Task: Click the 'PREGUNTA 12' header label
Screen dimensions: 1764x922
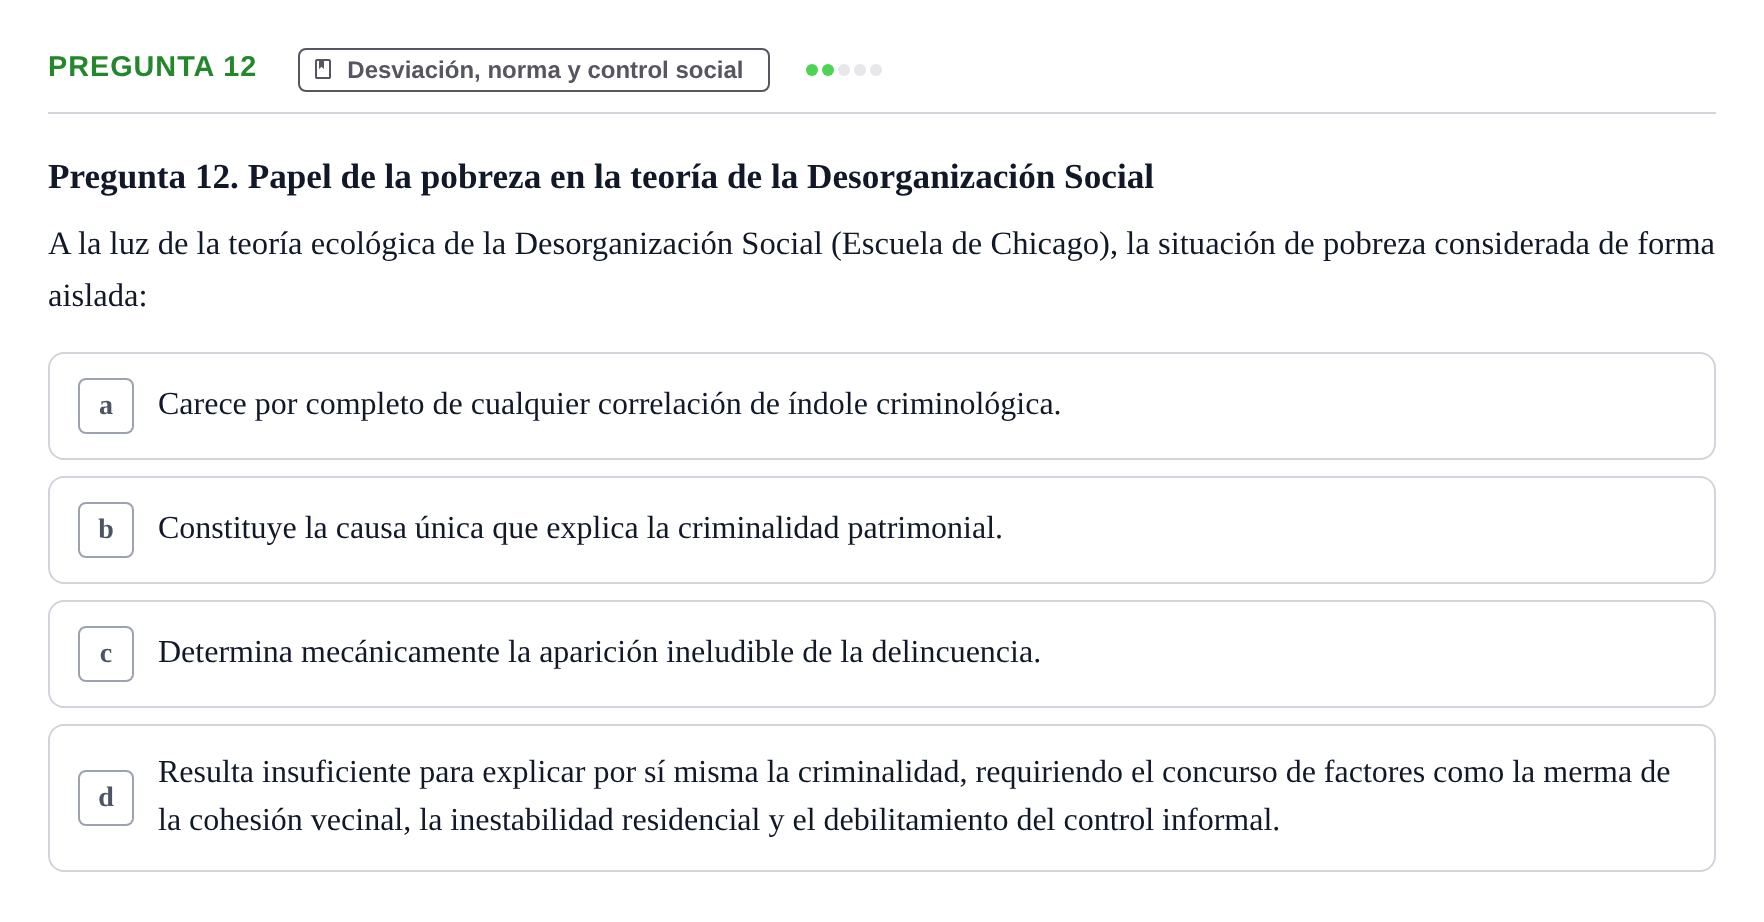Action: tap(152, 67)
